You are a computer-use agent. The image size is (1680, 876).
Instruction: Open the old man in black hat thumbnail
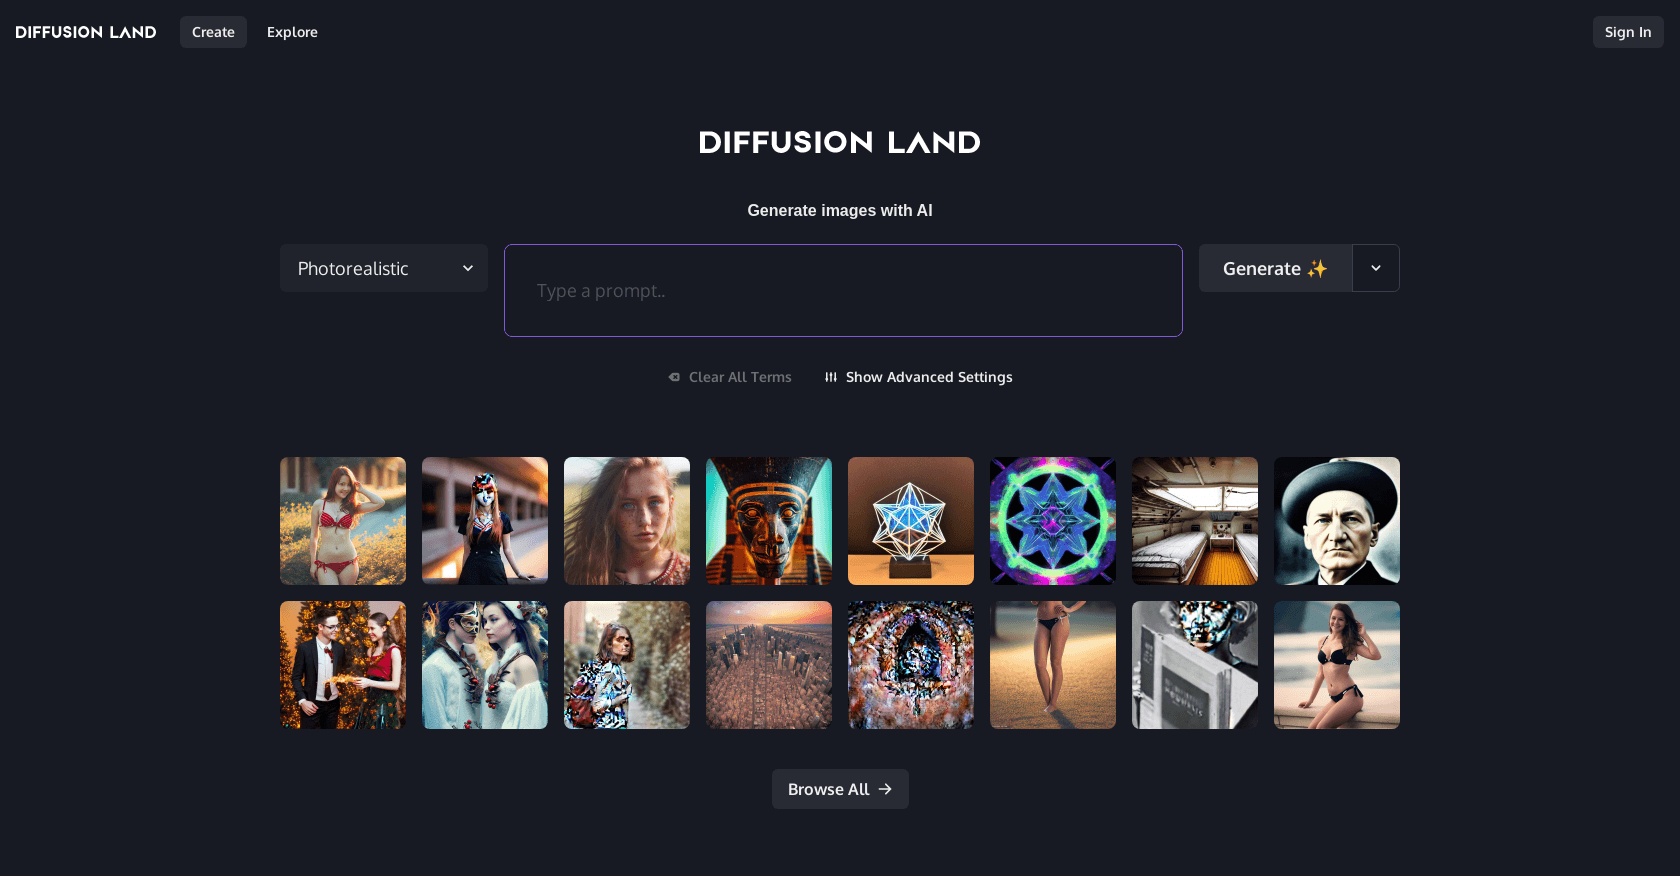coord(1337,521)
